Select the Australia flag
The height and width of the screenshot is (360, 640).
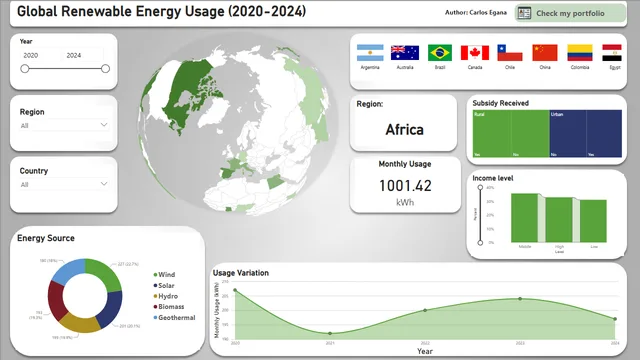coord(405,53)
